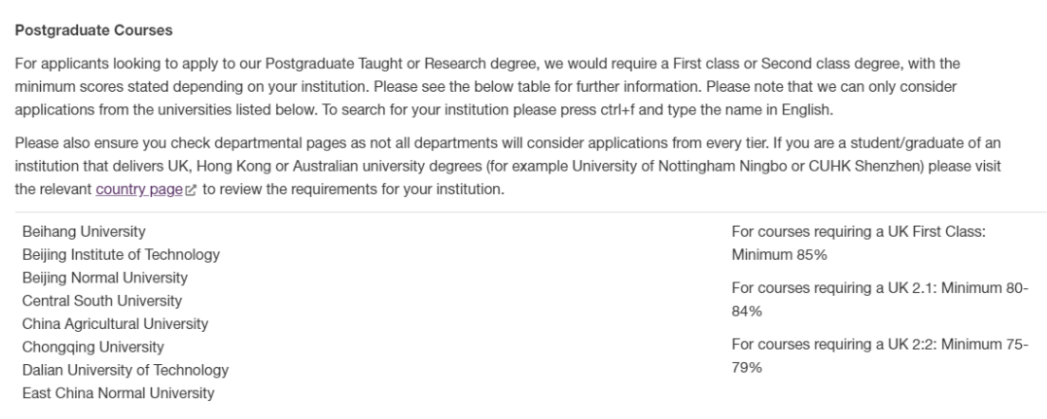
Task: Click East China Normal University entry
Action: click(x=117, y=393)
